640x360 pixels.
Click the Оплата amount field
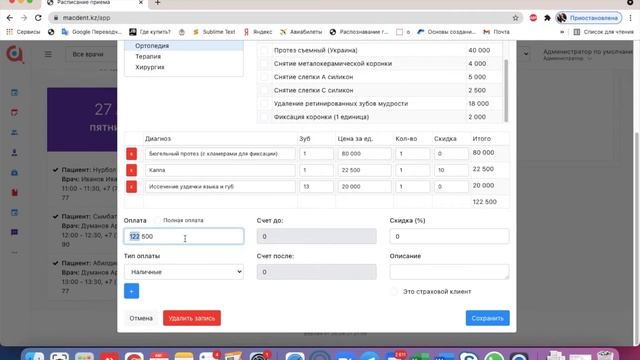tap(184, 236)
